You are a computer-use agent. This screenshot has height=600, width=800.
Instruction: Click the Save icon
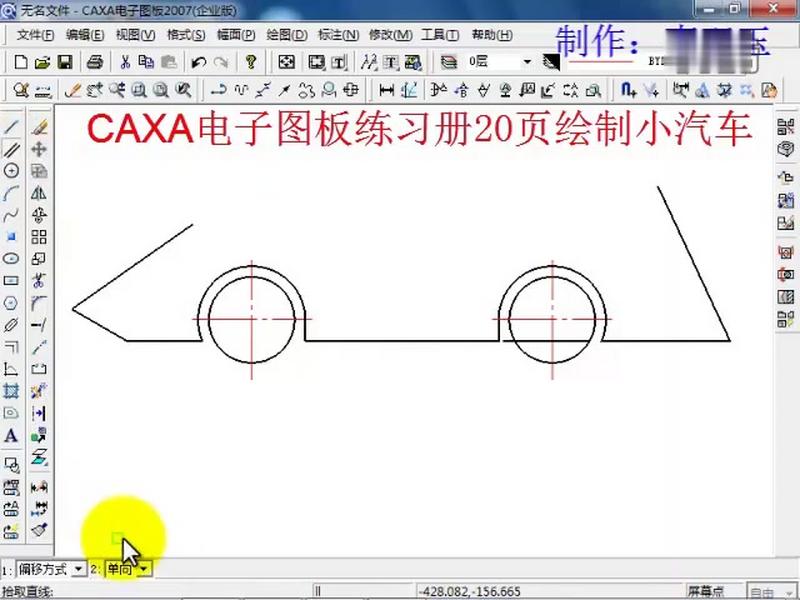click(x=64, y=62)
